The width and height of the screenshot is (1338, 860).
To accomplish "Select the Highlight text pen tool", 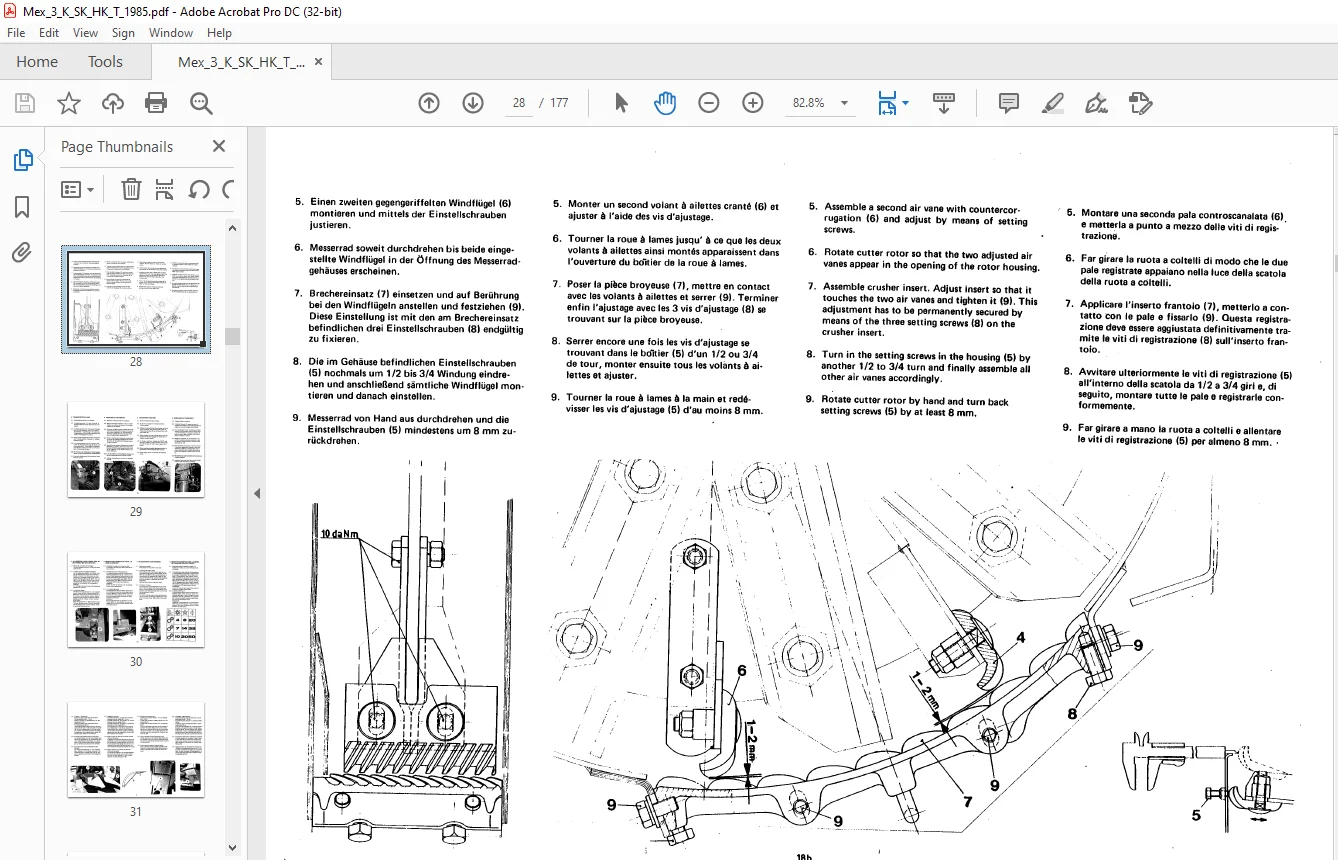I will click(x=1053, y=103).
